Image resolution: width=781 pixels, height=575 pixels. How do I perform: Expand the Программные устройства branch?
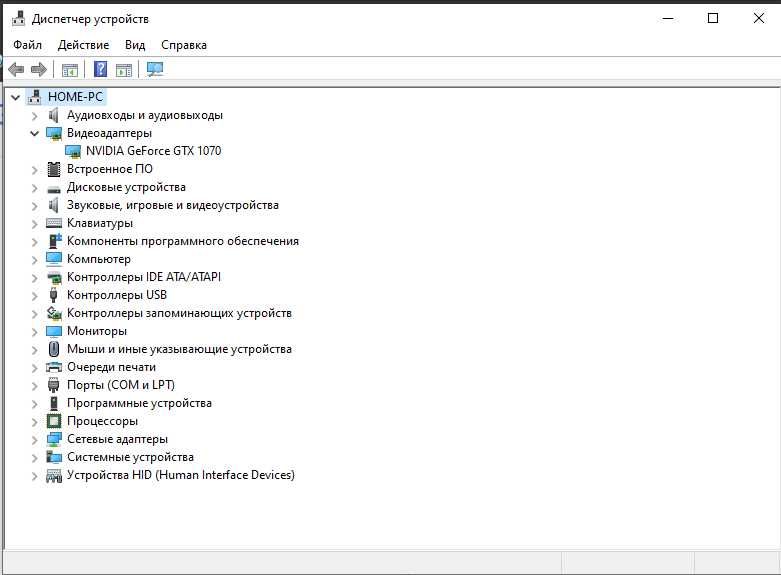click(34, 404)
